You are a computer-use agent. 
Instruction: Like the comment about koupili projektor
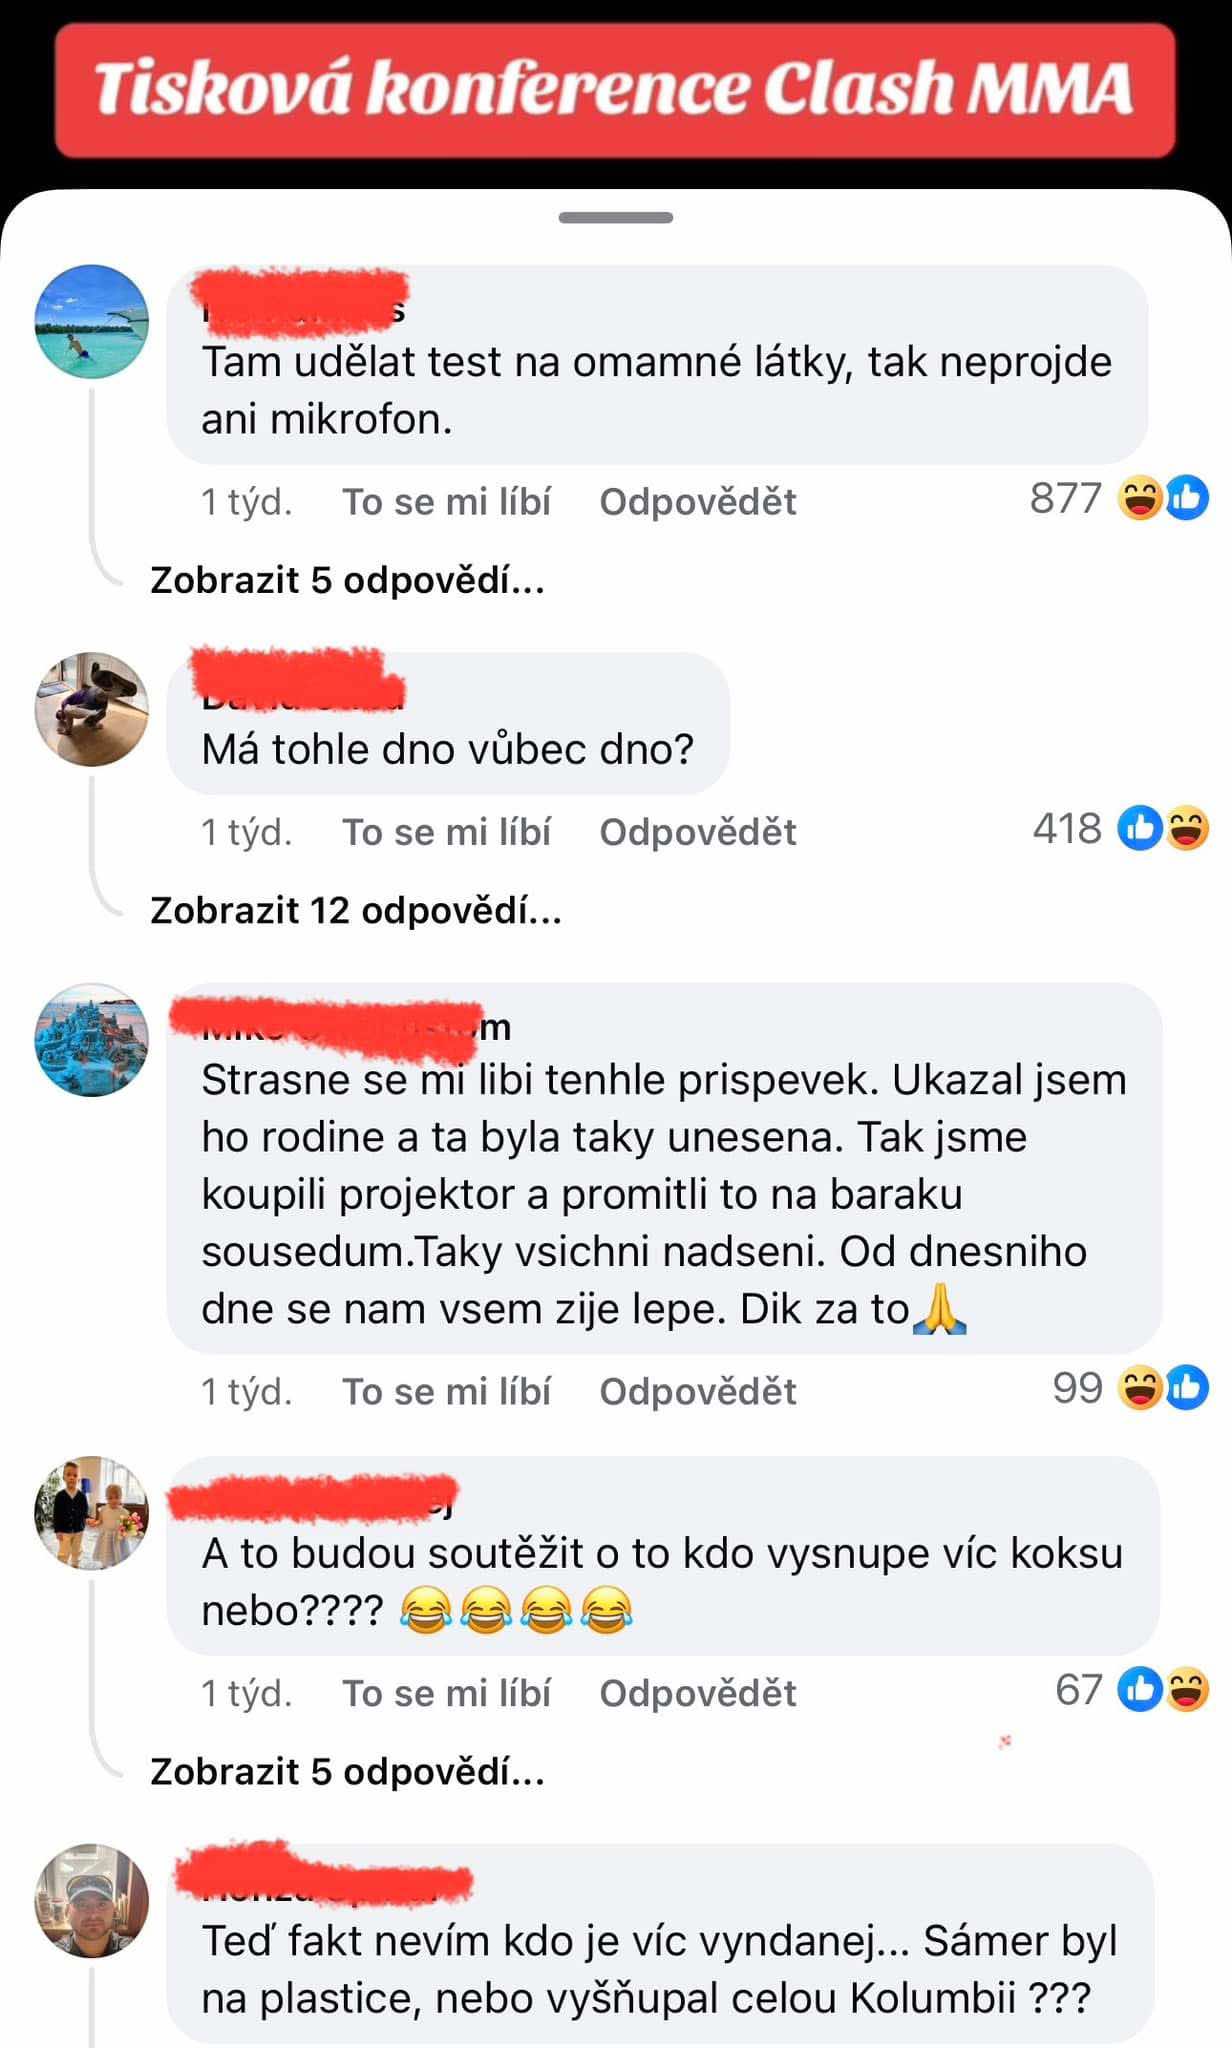(447, 1391)
